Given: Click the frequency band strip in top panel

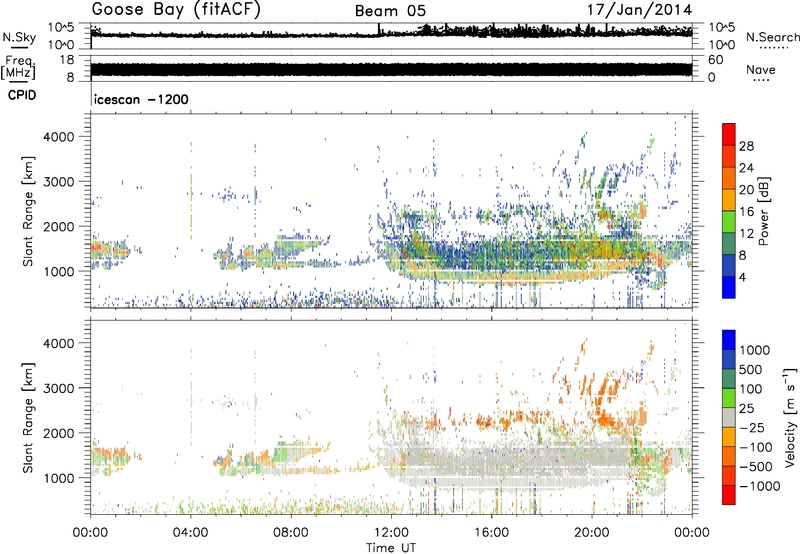Looking at the screenshot, I should click(391, 69).
